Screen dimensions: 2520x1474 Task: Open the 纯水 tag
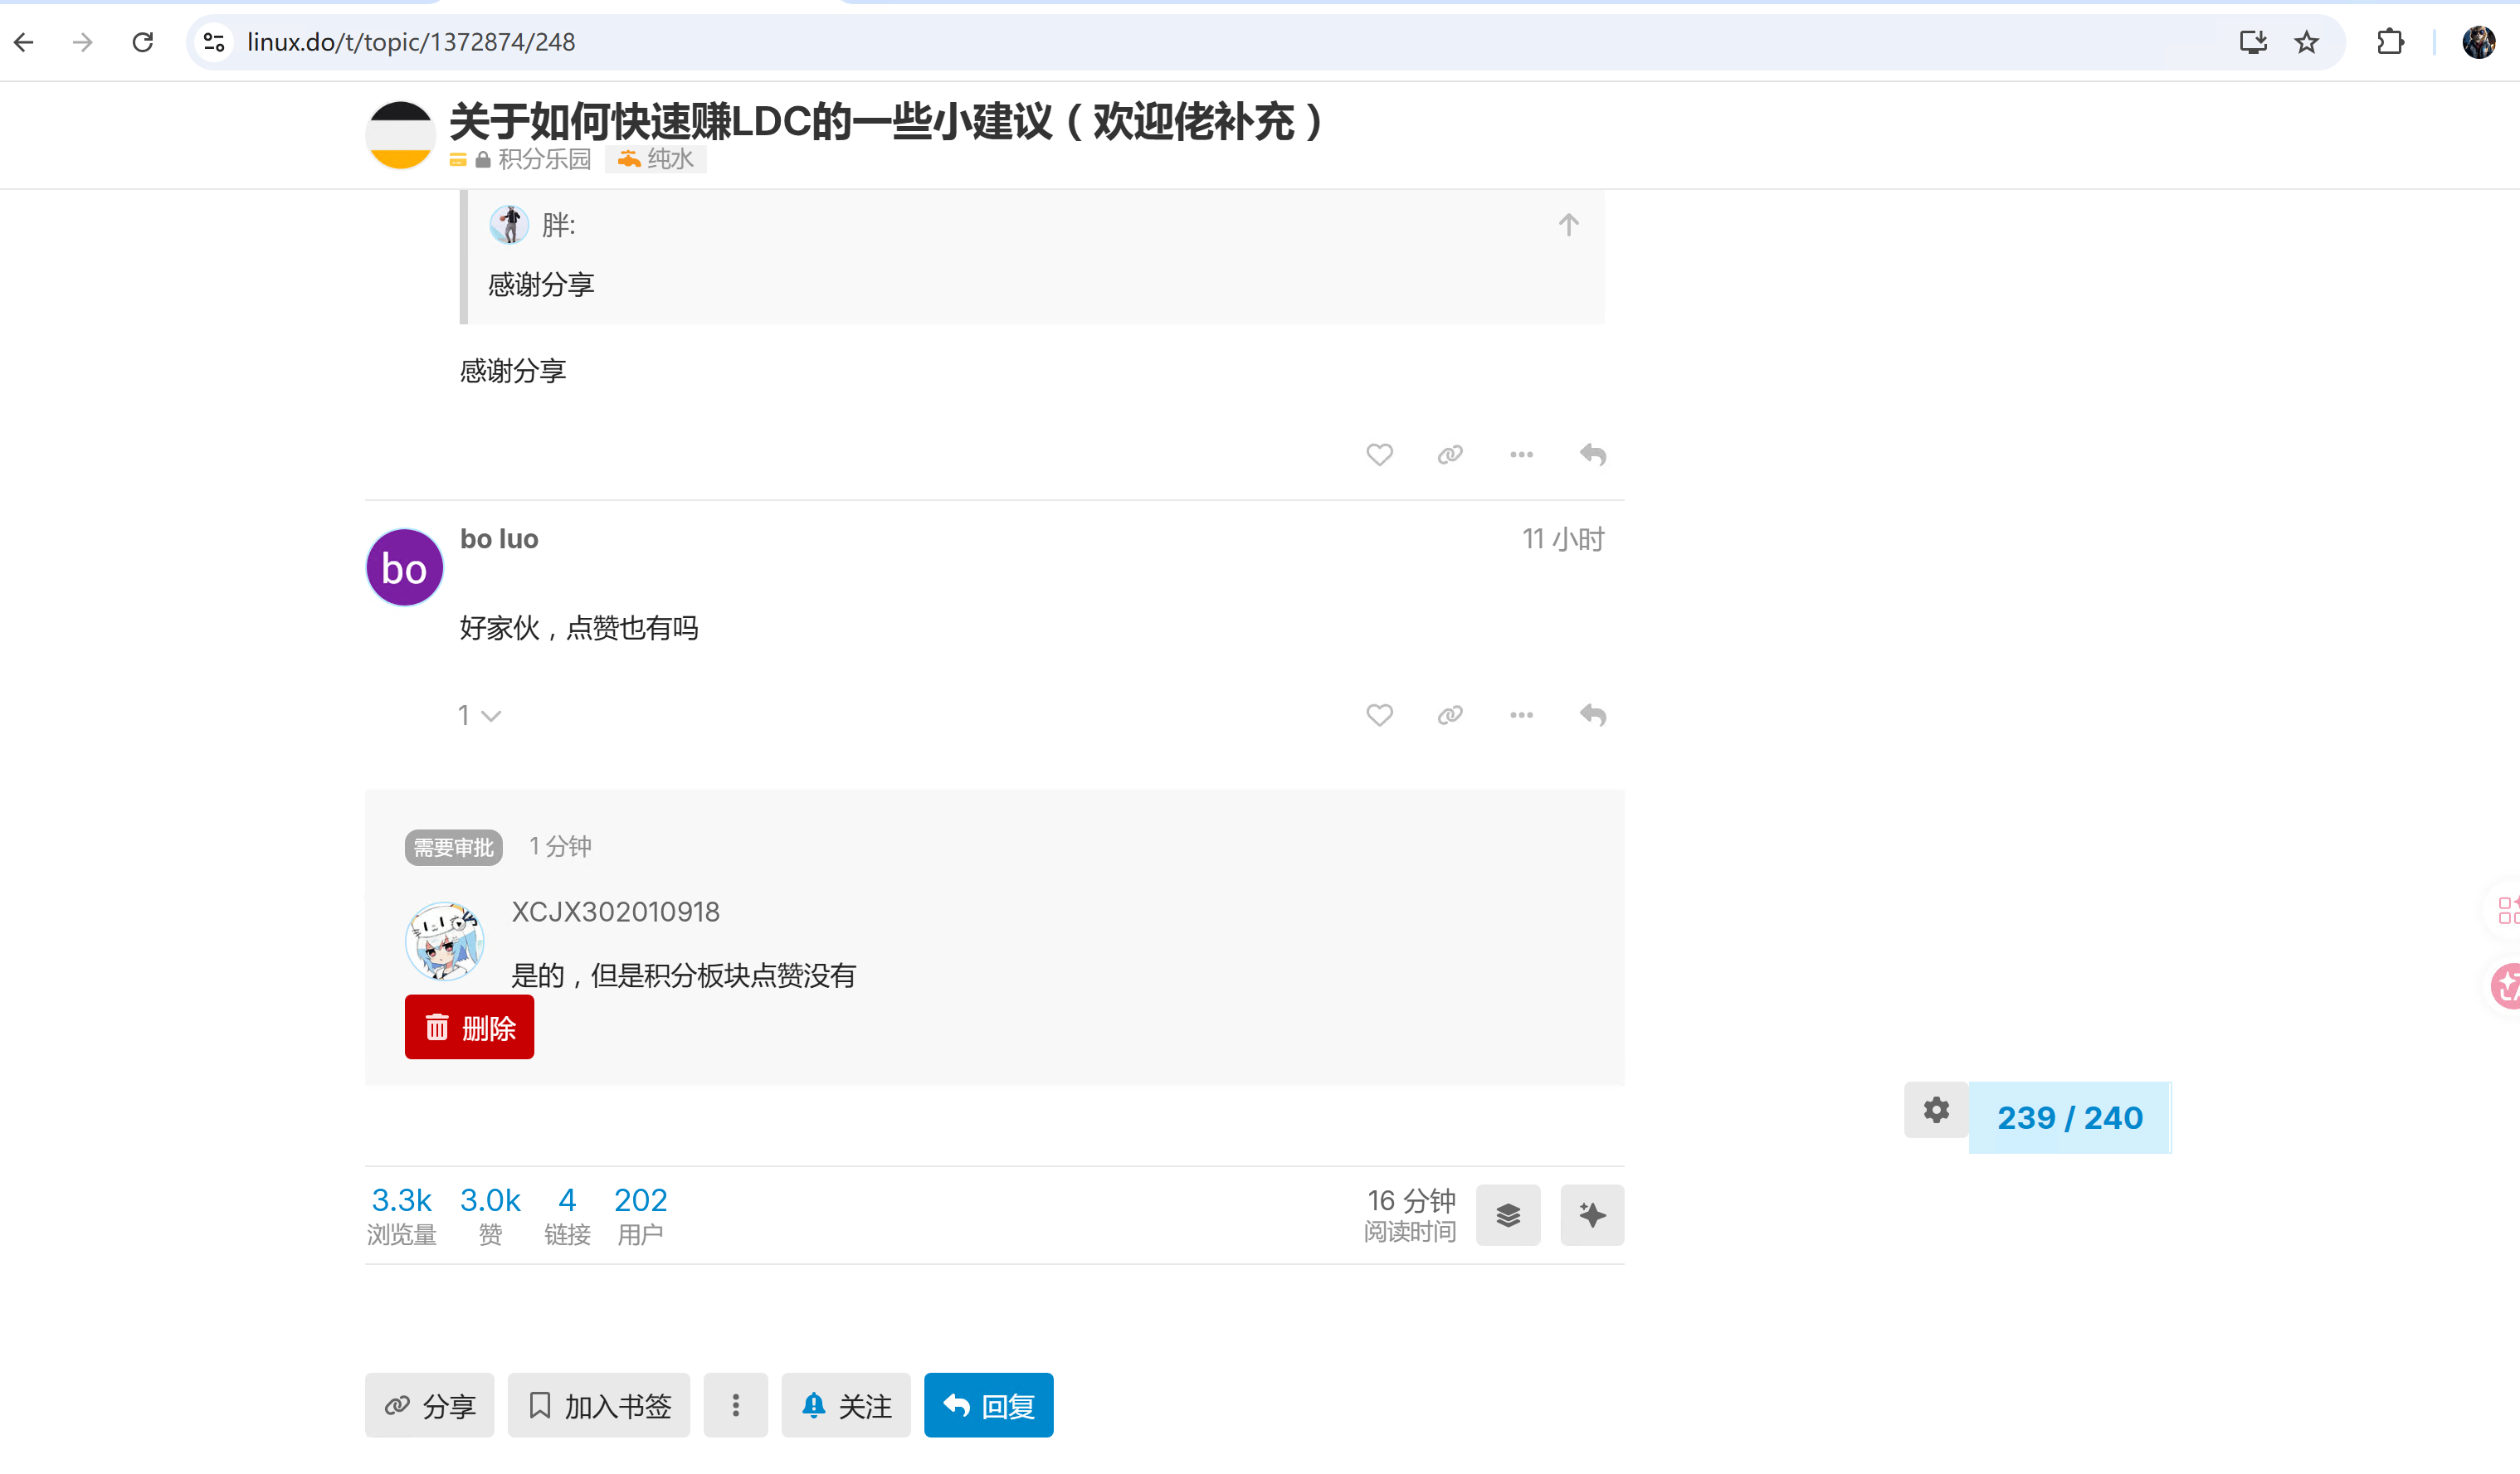coord(656,159)
